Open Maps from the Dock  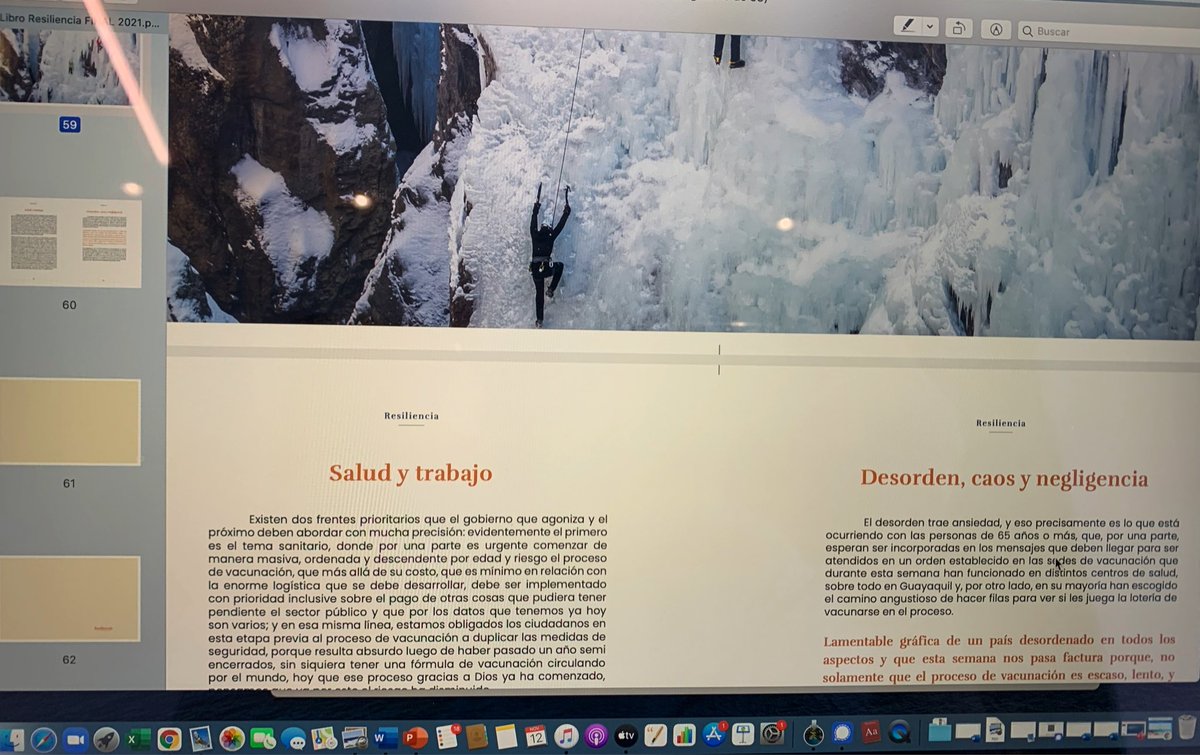coord(324,739)
